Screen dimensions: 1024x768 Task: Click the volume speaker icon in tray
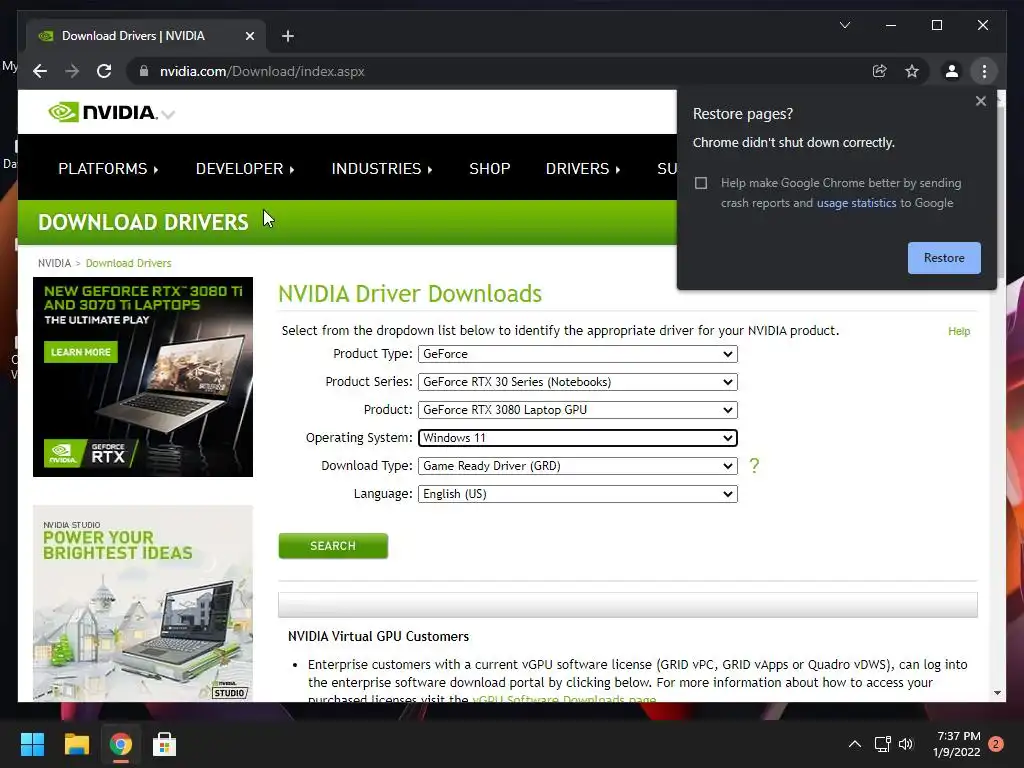(906, 744)
